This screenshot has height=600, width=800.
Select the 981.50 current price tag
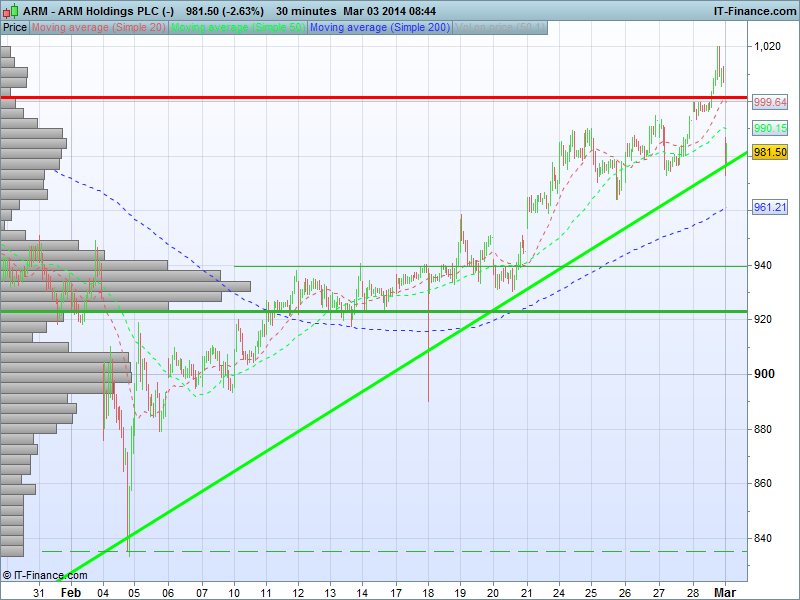click(x=770, y=152)
